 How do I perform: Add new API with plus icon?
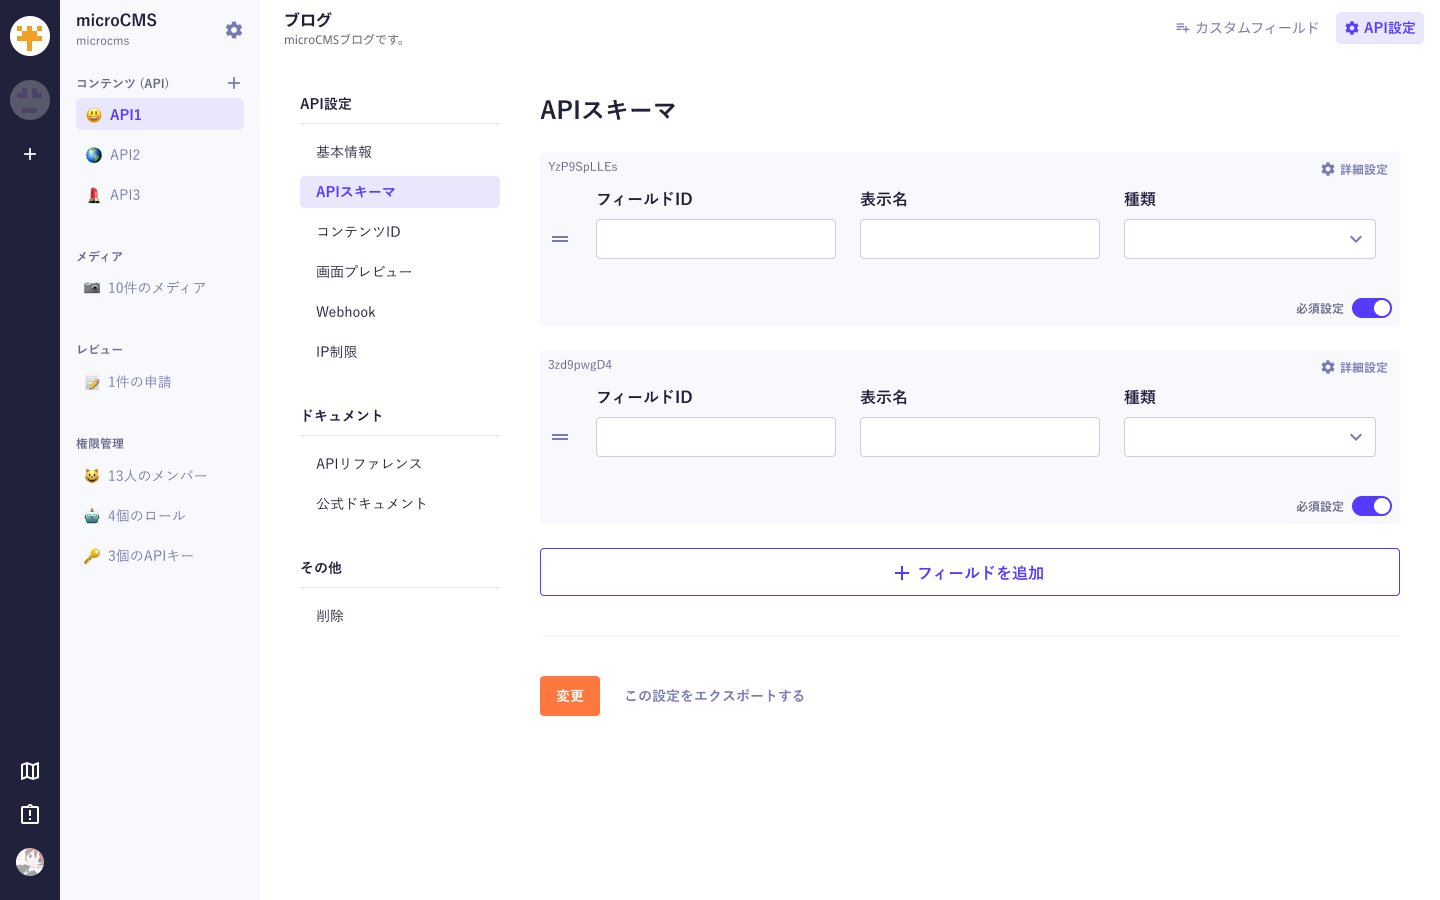pos(234,83)
